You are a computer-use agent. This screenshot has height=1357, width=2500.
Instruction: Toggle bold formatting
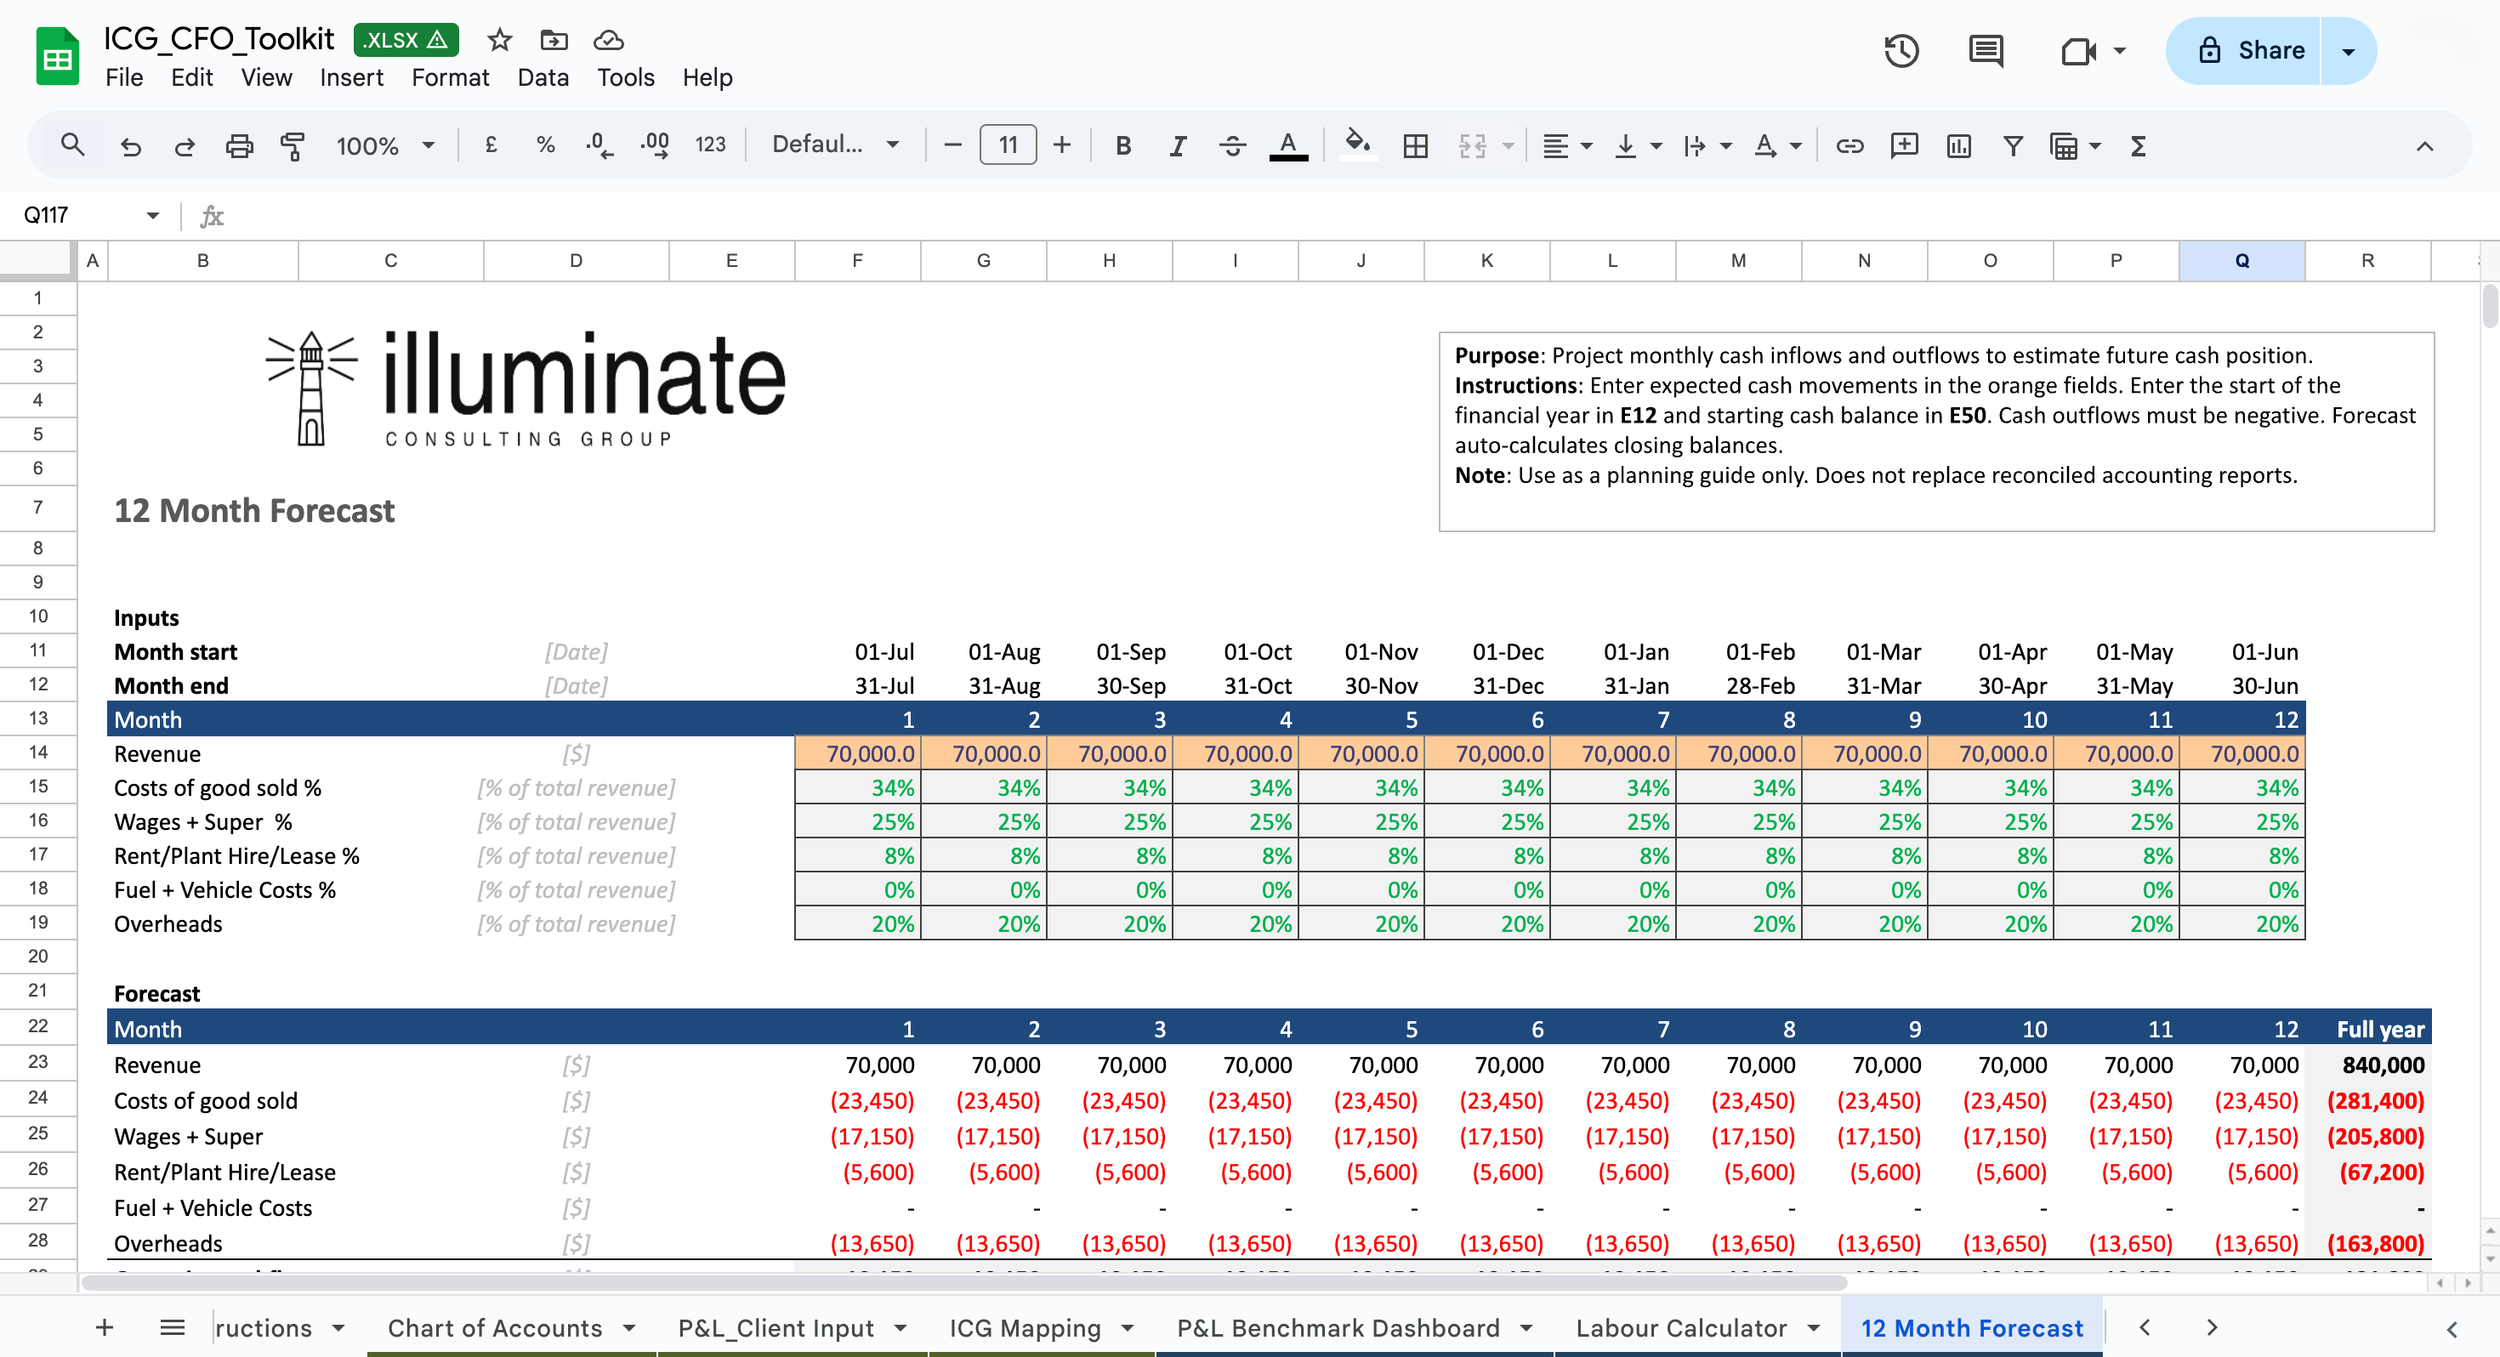[1123, 146]
